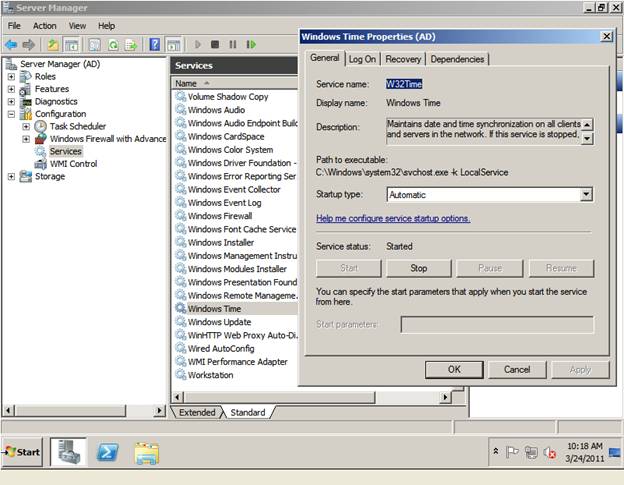Toggle the Show/Hide Console Tree icon

72,45
